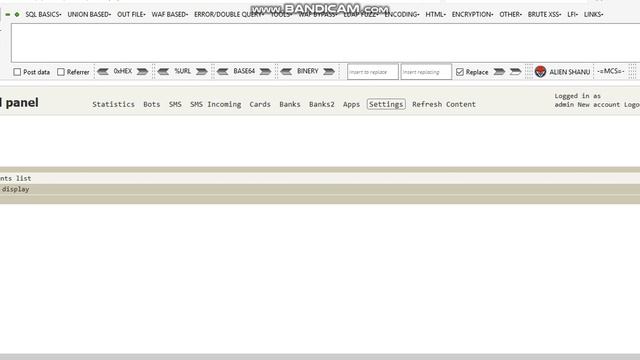
Task: Focus the 'insert to replace' field
Action: [373, 72]
